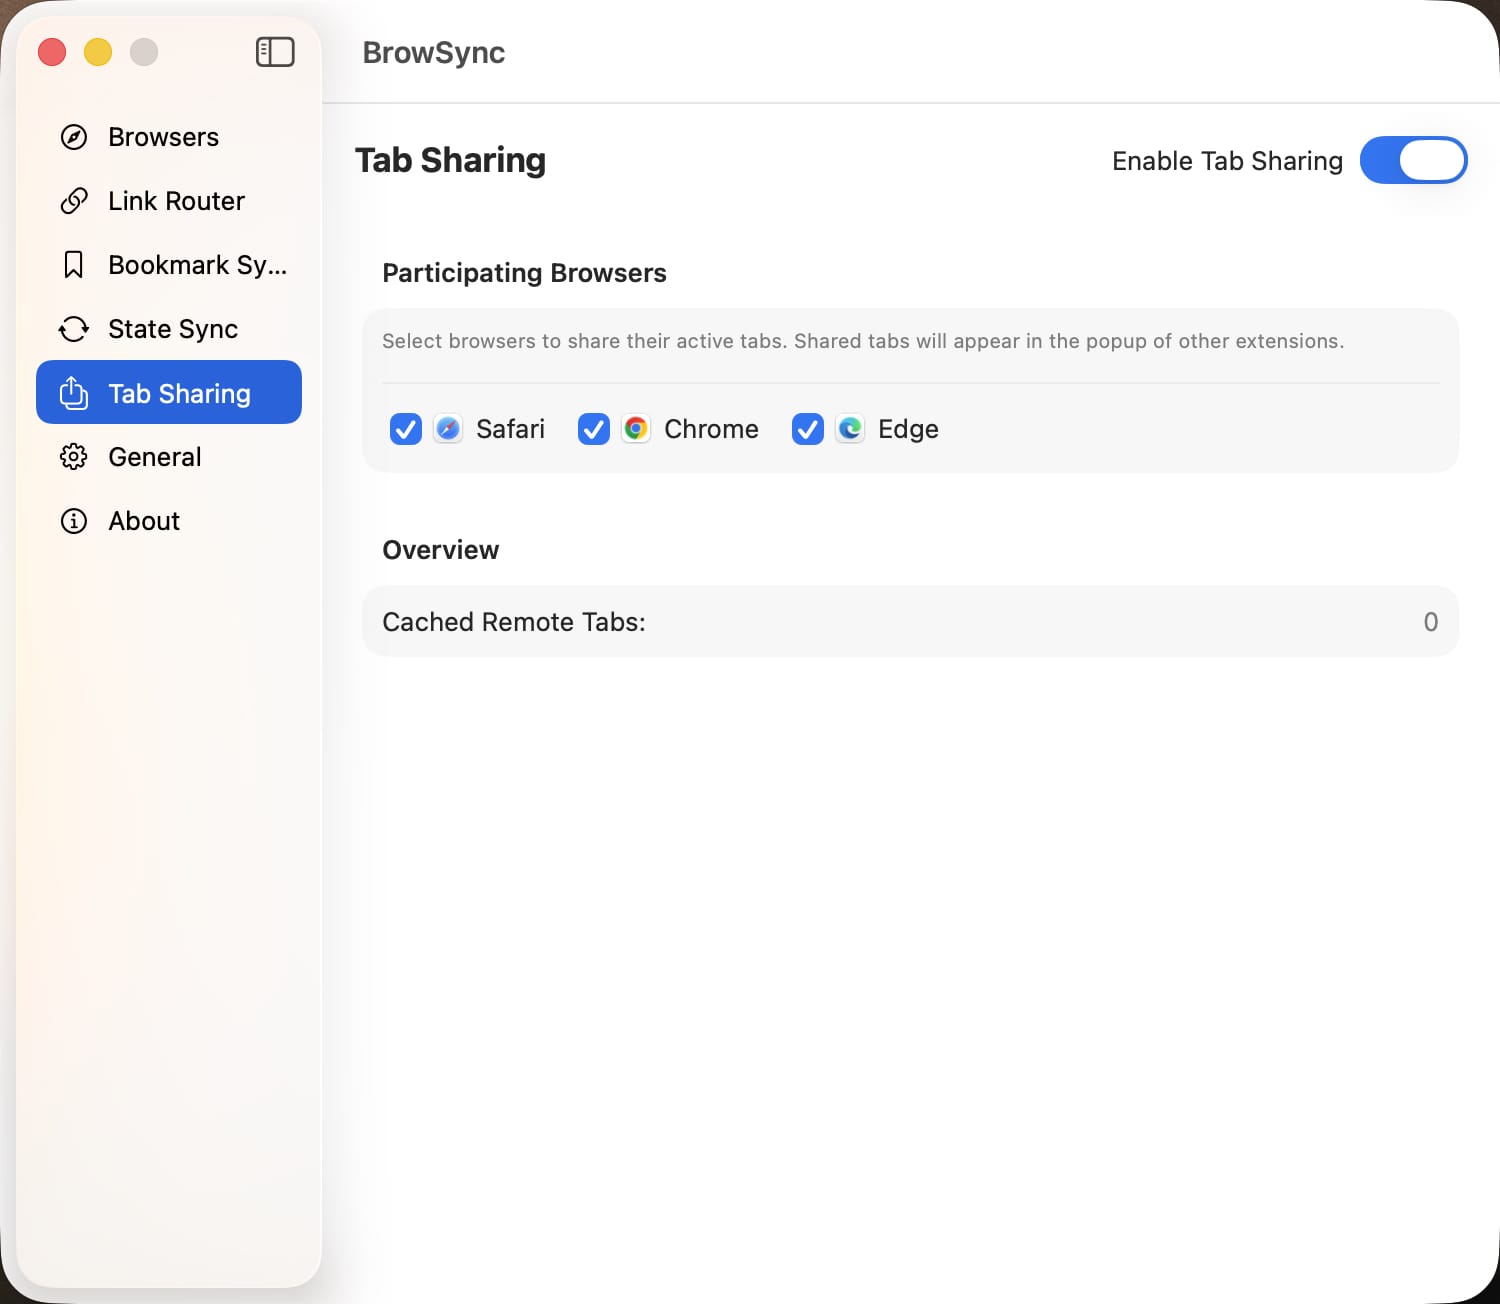Click the State Sync circular arrows icon
Viewport: 1500px width, 1304px height.
point(74,329)
